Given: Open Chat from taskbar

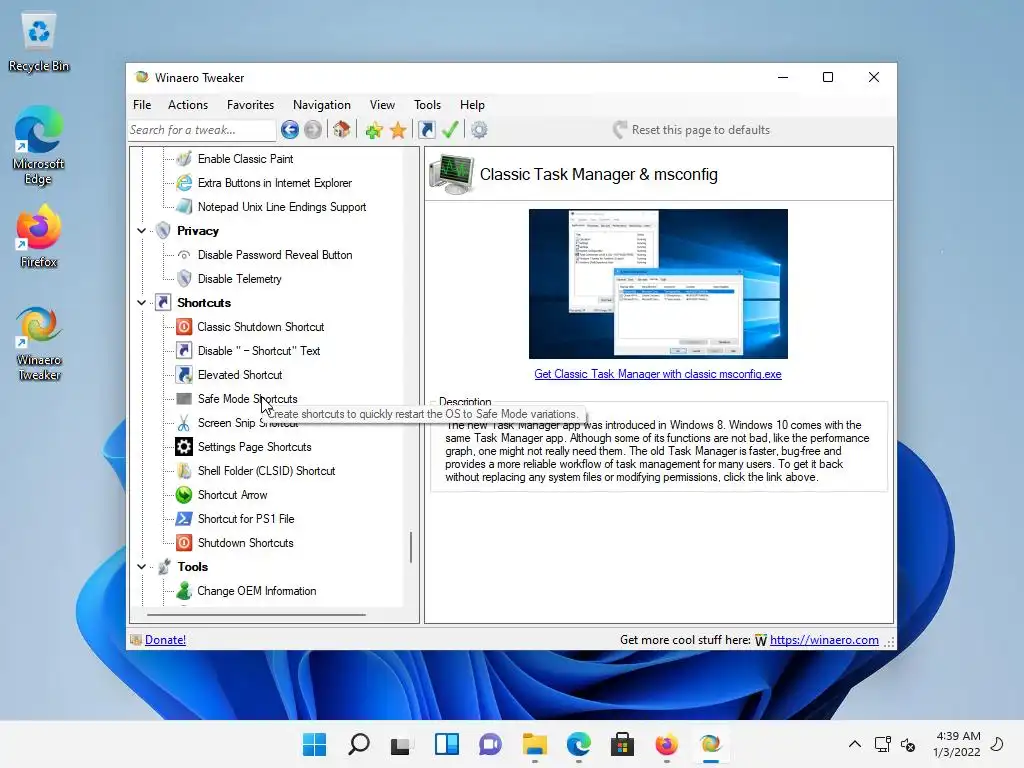Looking at the screenshot, I should click(x=490, y=744).
